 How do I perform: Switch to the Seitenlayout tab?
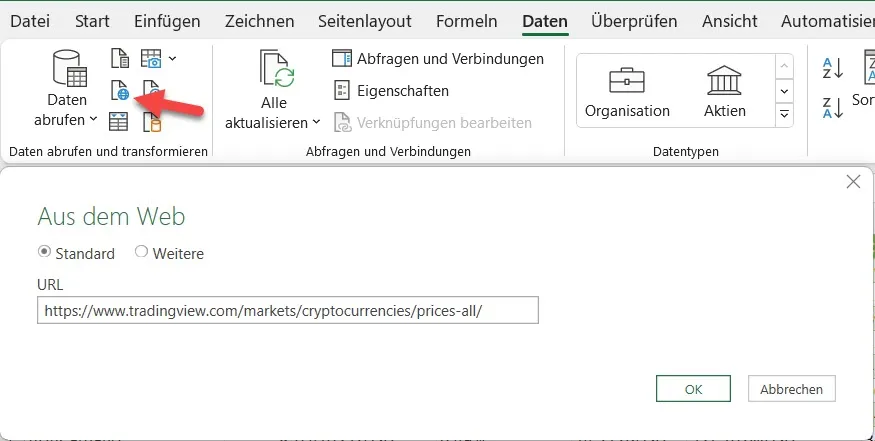[x=365, y=21]
